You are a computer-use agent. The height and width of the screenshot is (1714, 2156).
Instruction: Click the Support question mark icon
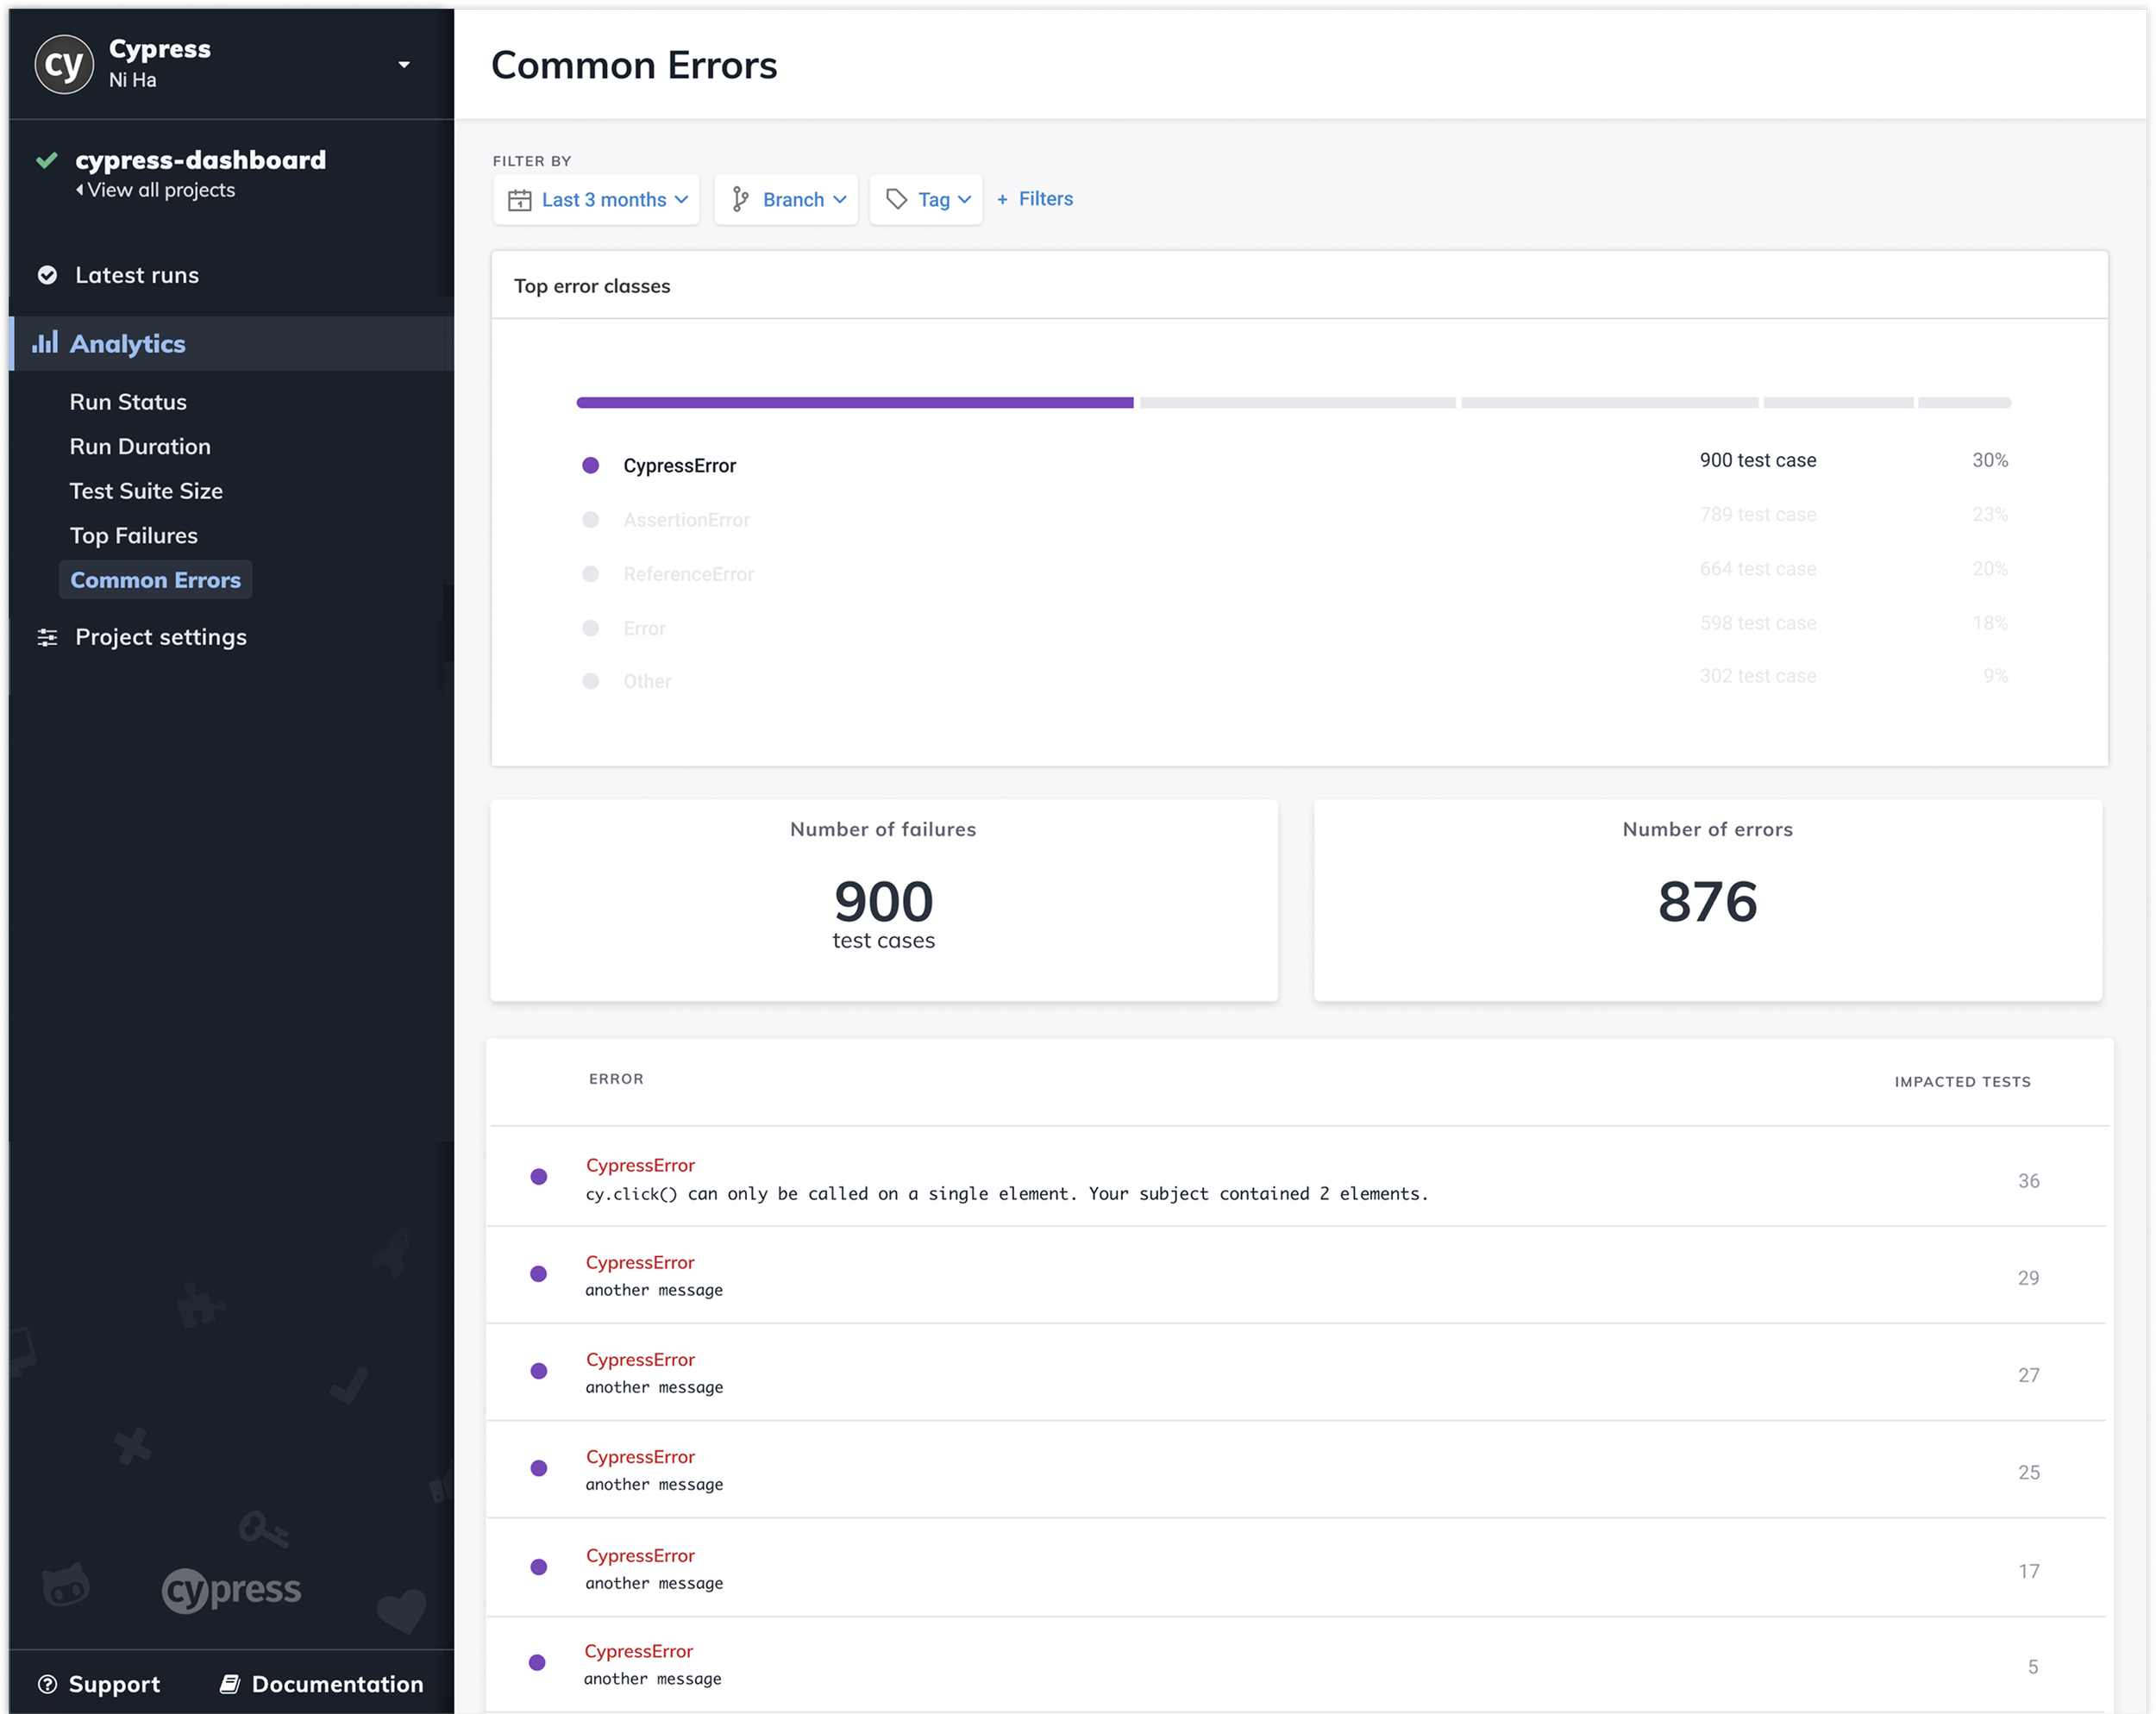point(47,1684)
